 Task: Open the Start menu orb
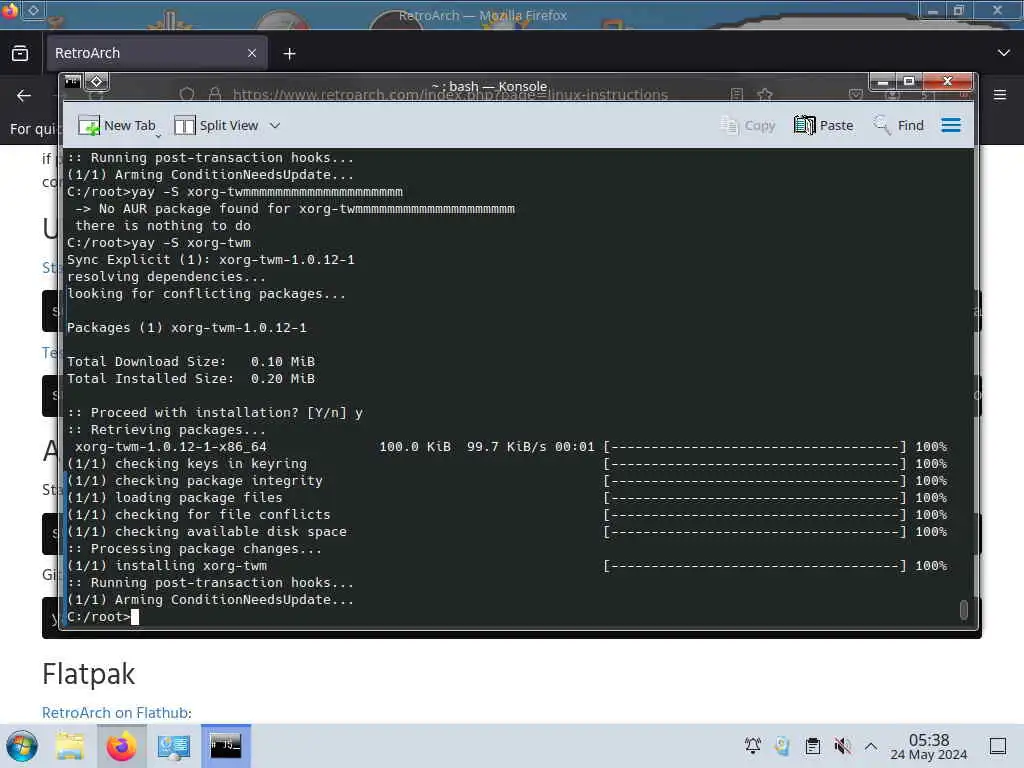coord(22,746)
